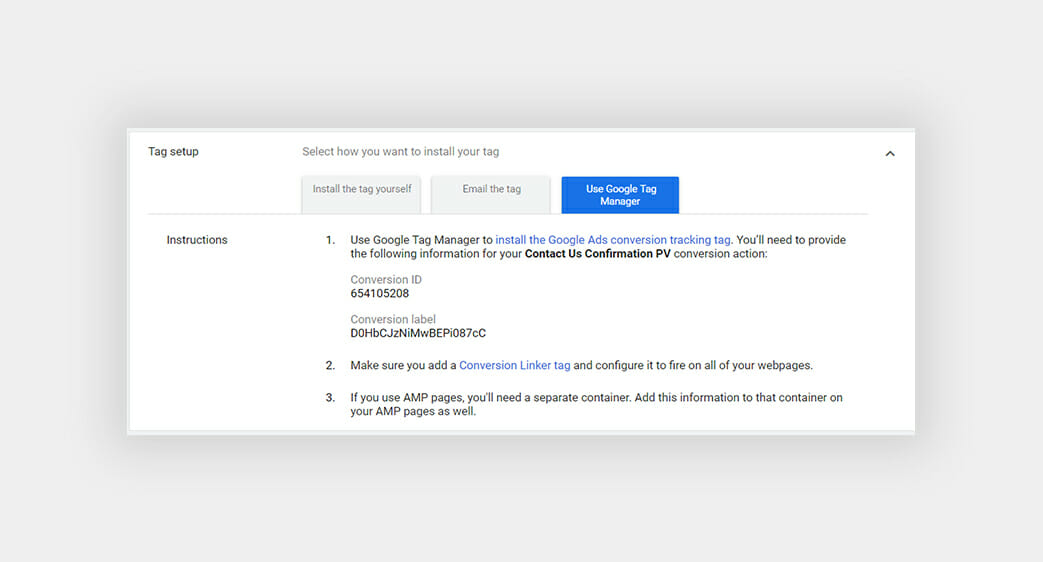Click step number 3 in the instructions
The height and width of the screenshot is (562, 1043).
tap(330, 398)
